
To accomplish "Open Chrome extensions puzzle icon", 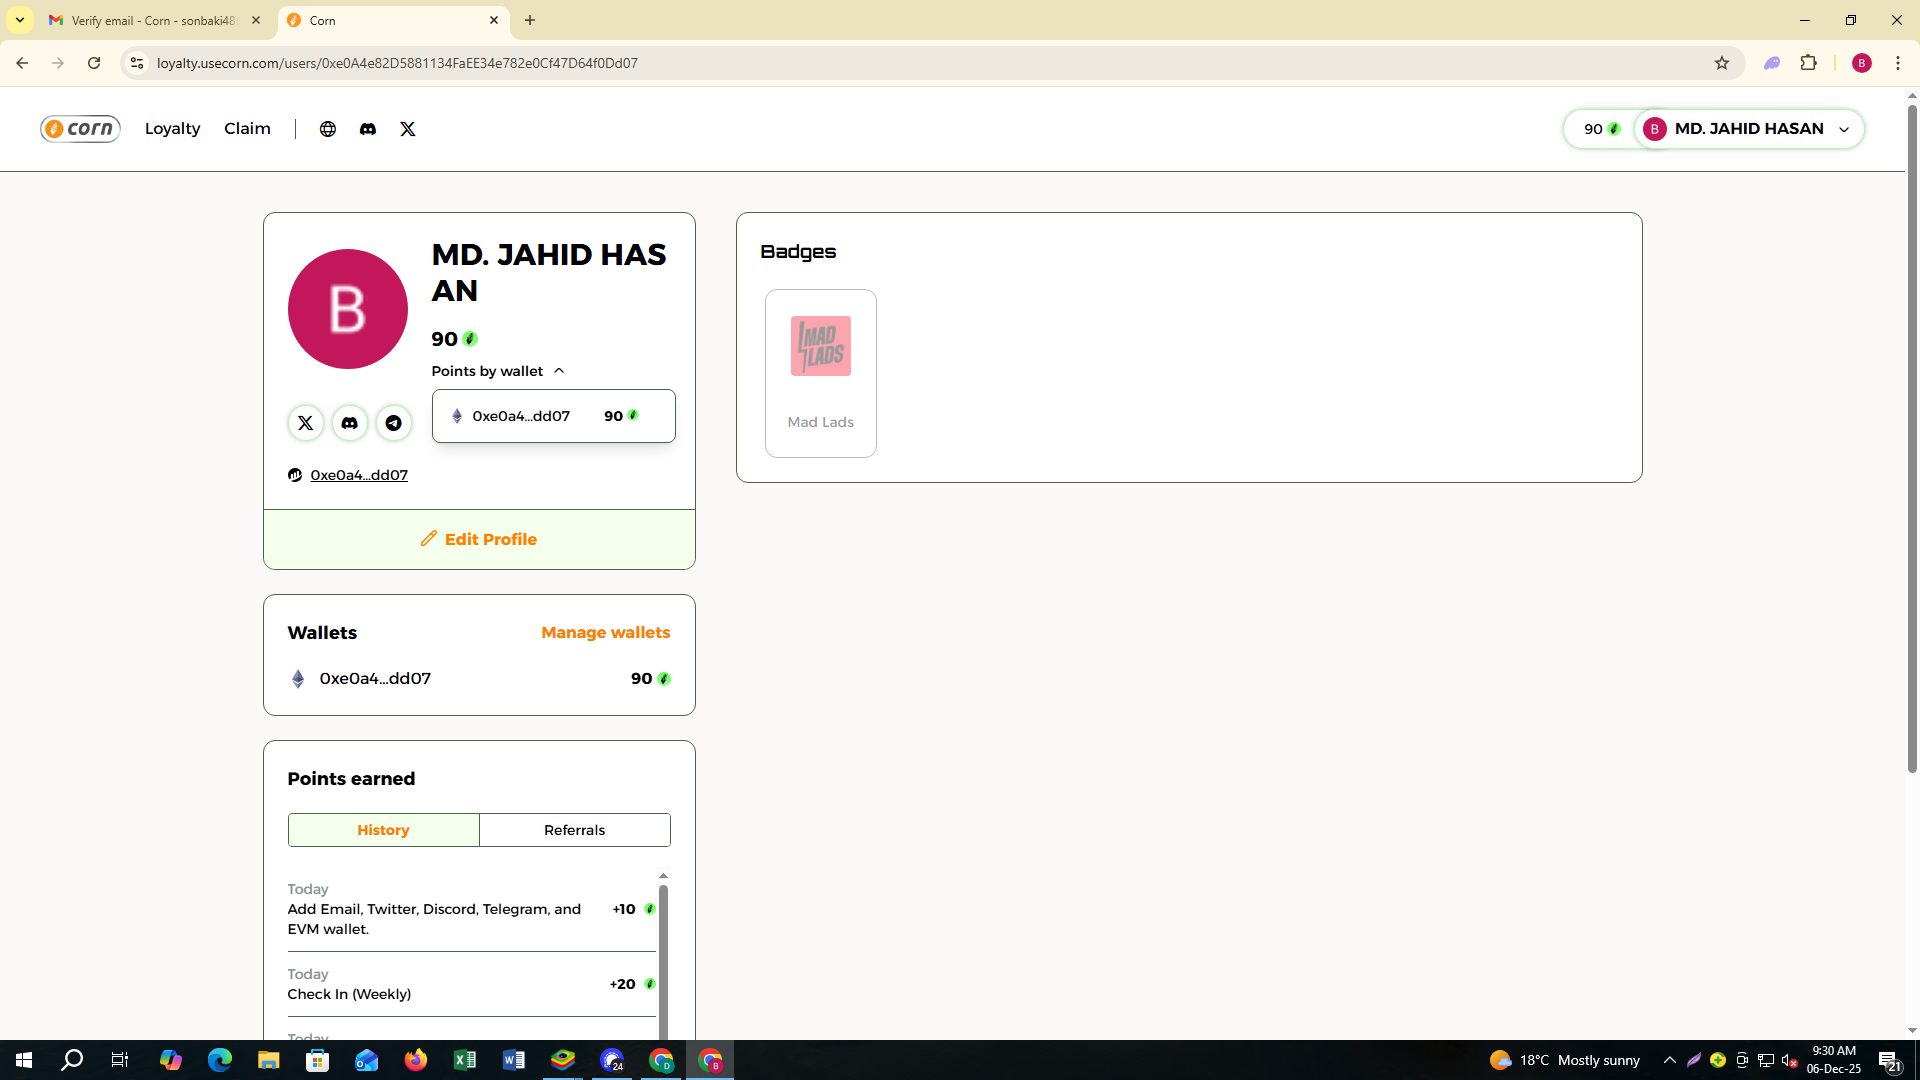I will pos(1808,63).
